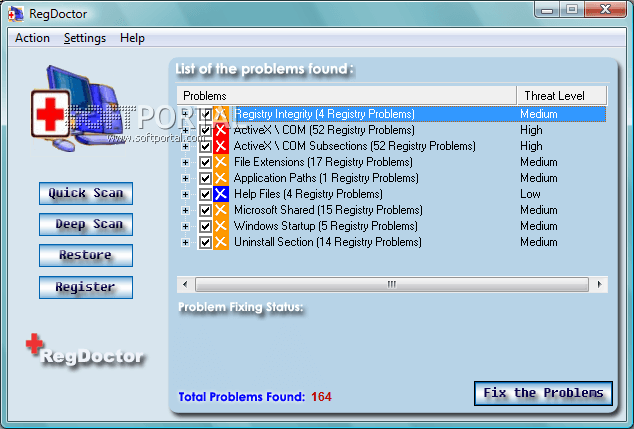Click the Low threat level of Help Files
634x429 pixels.
point(530,194)
